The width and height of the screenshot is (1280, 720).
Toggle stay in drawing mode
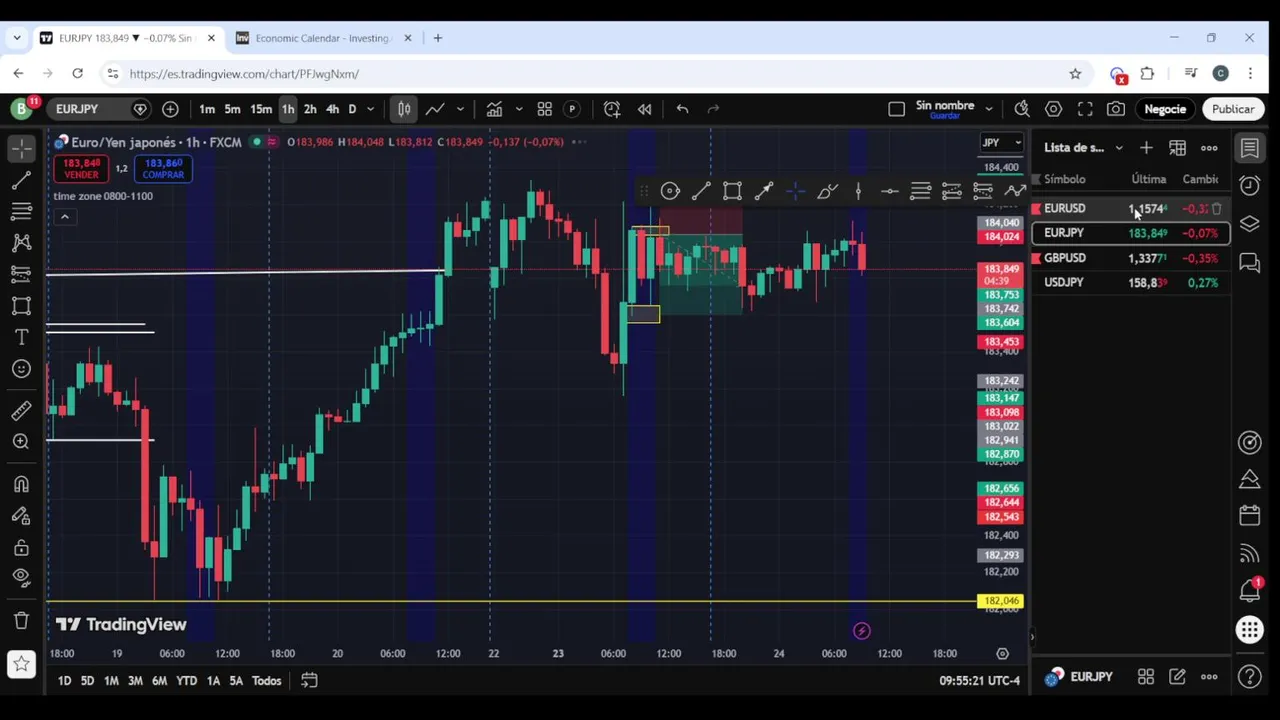point(21,515)
